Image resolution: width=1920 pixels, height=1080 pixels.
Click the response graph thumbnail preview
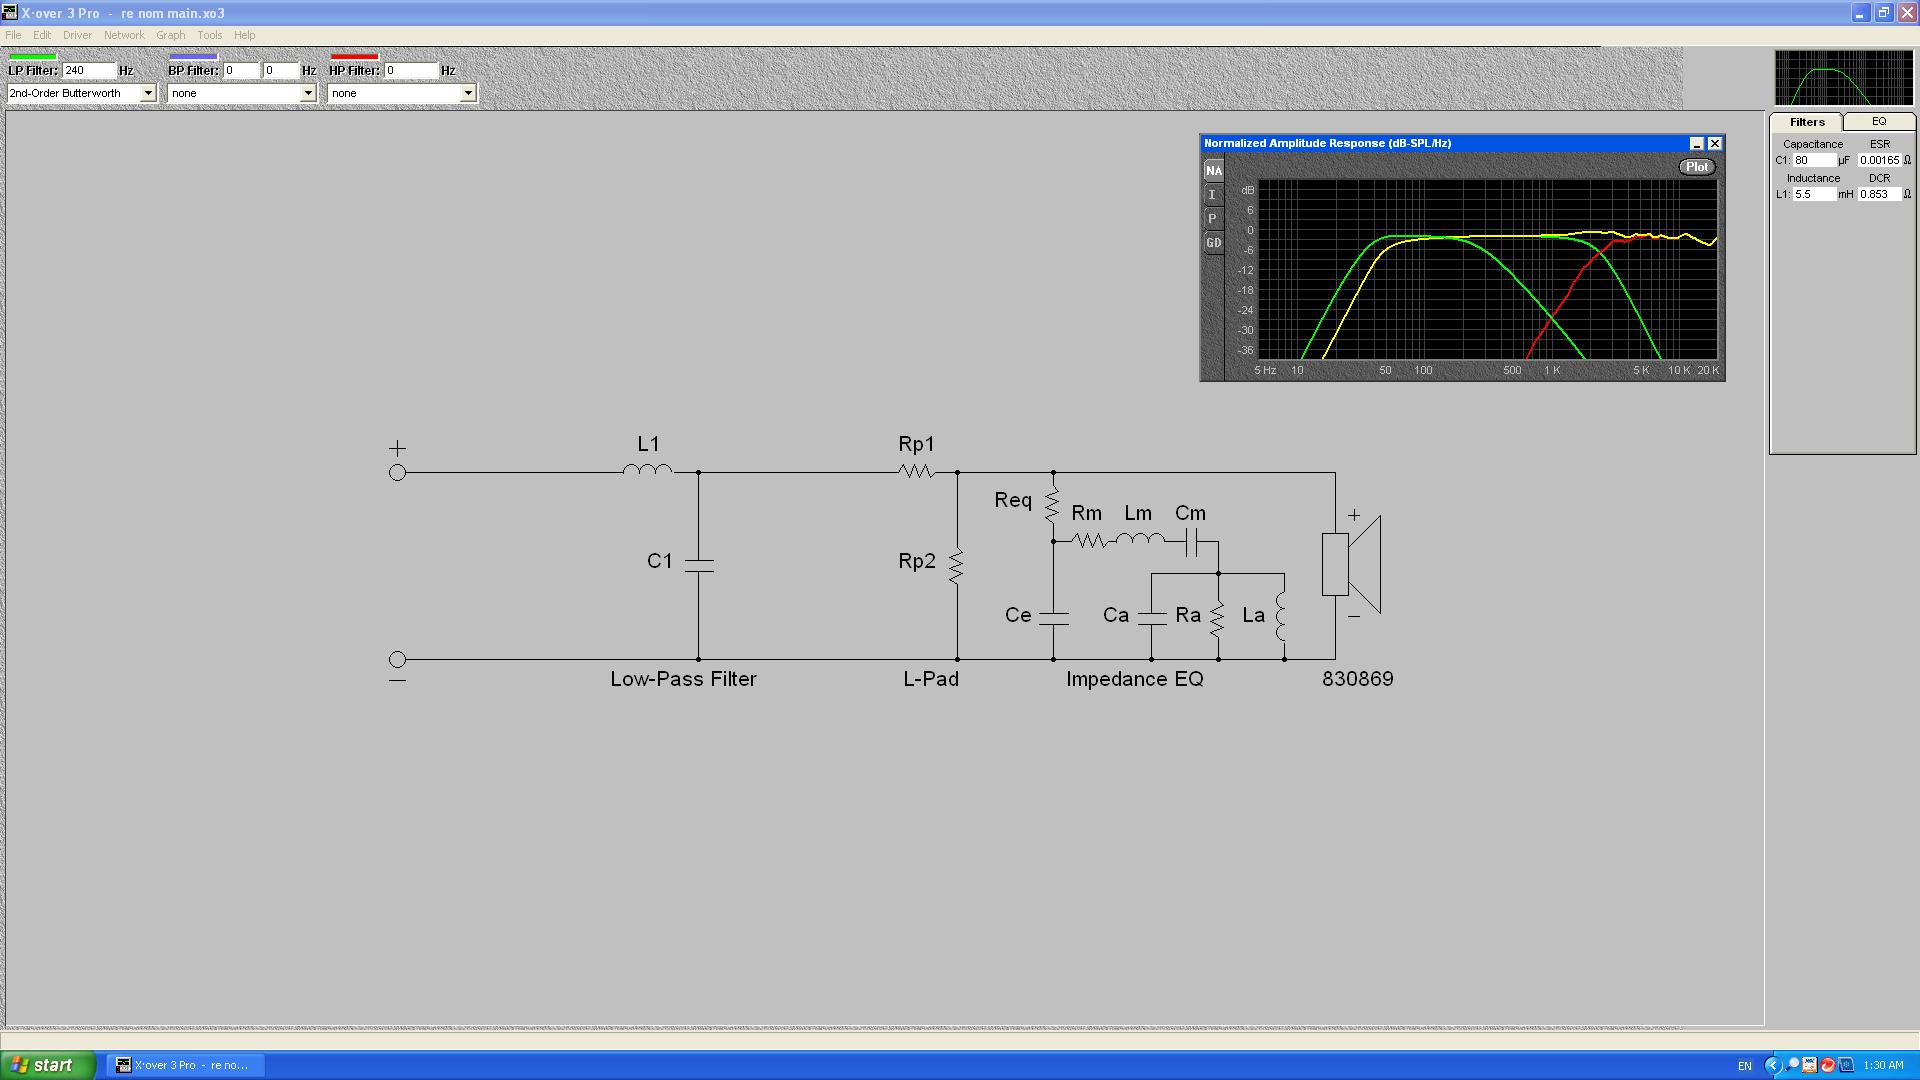[1842, 78]
